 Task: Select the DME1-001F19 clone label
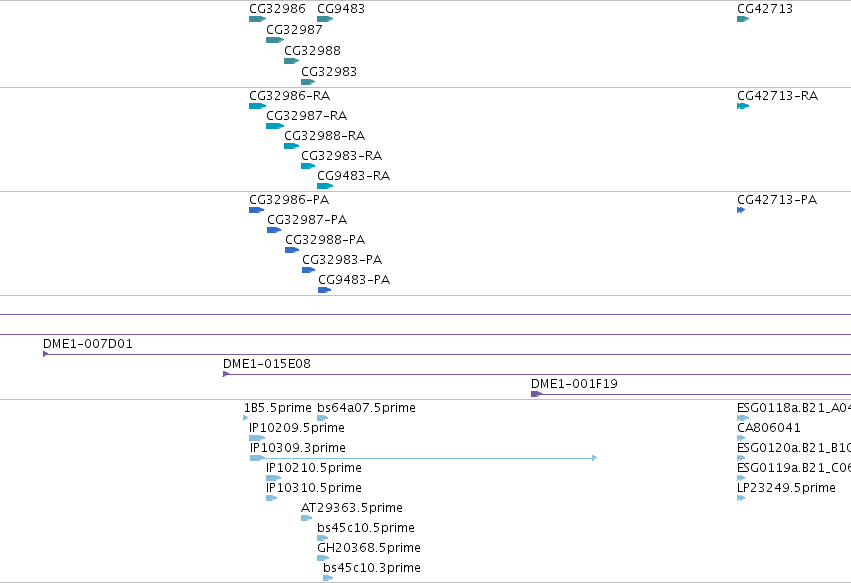click(x=574, y=384)
